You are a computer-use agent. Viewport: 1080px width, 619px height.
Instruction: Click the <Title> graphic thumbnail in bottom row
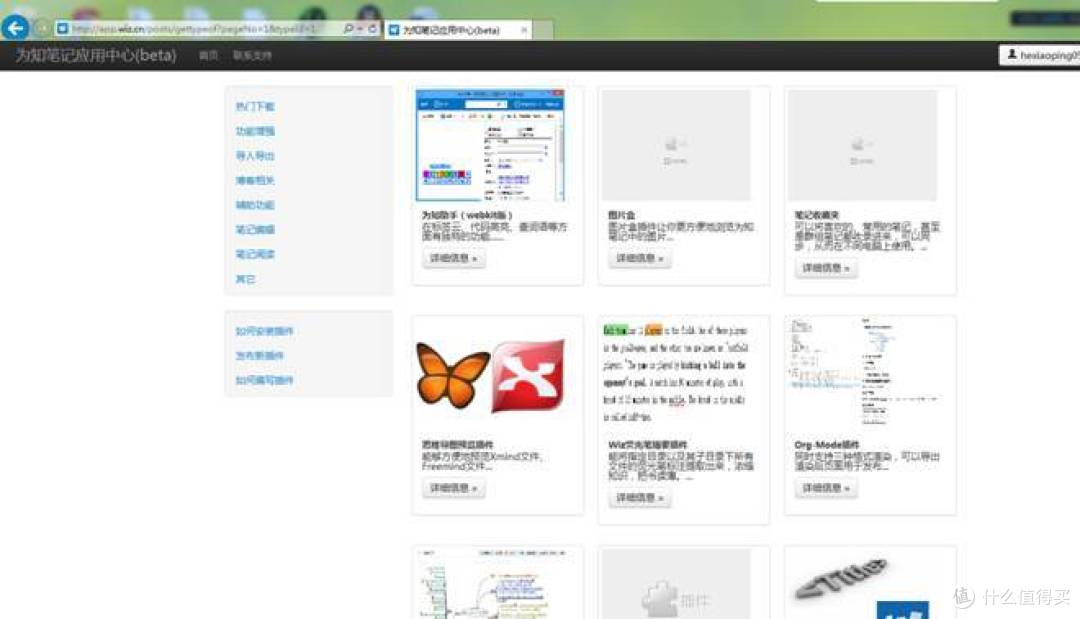(862, 584)
